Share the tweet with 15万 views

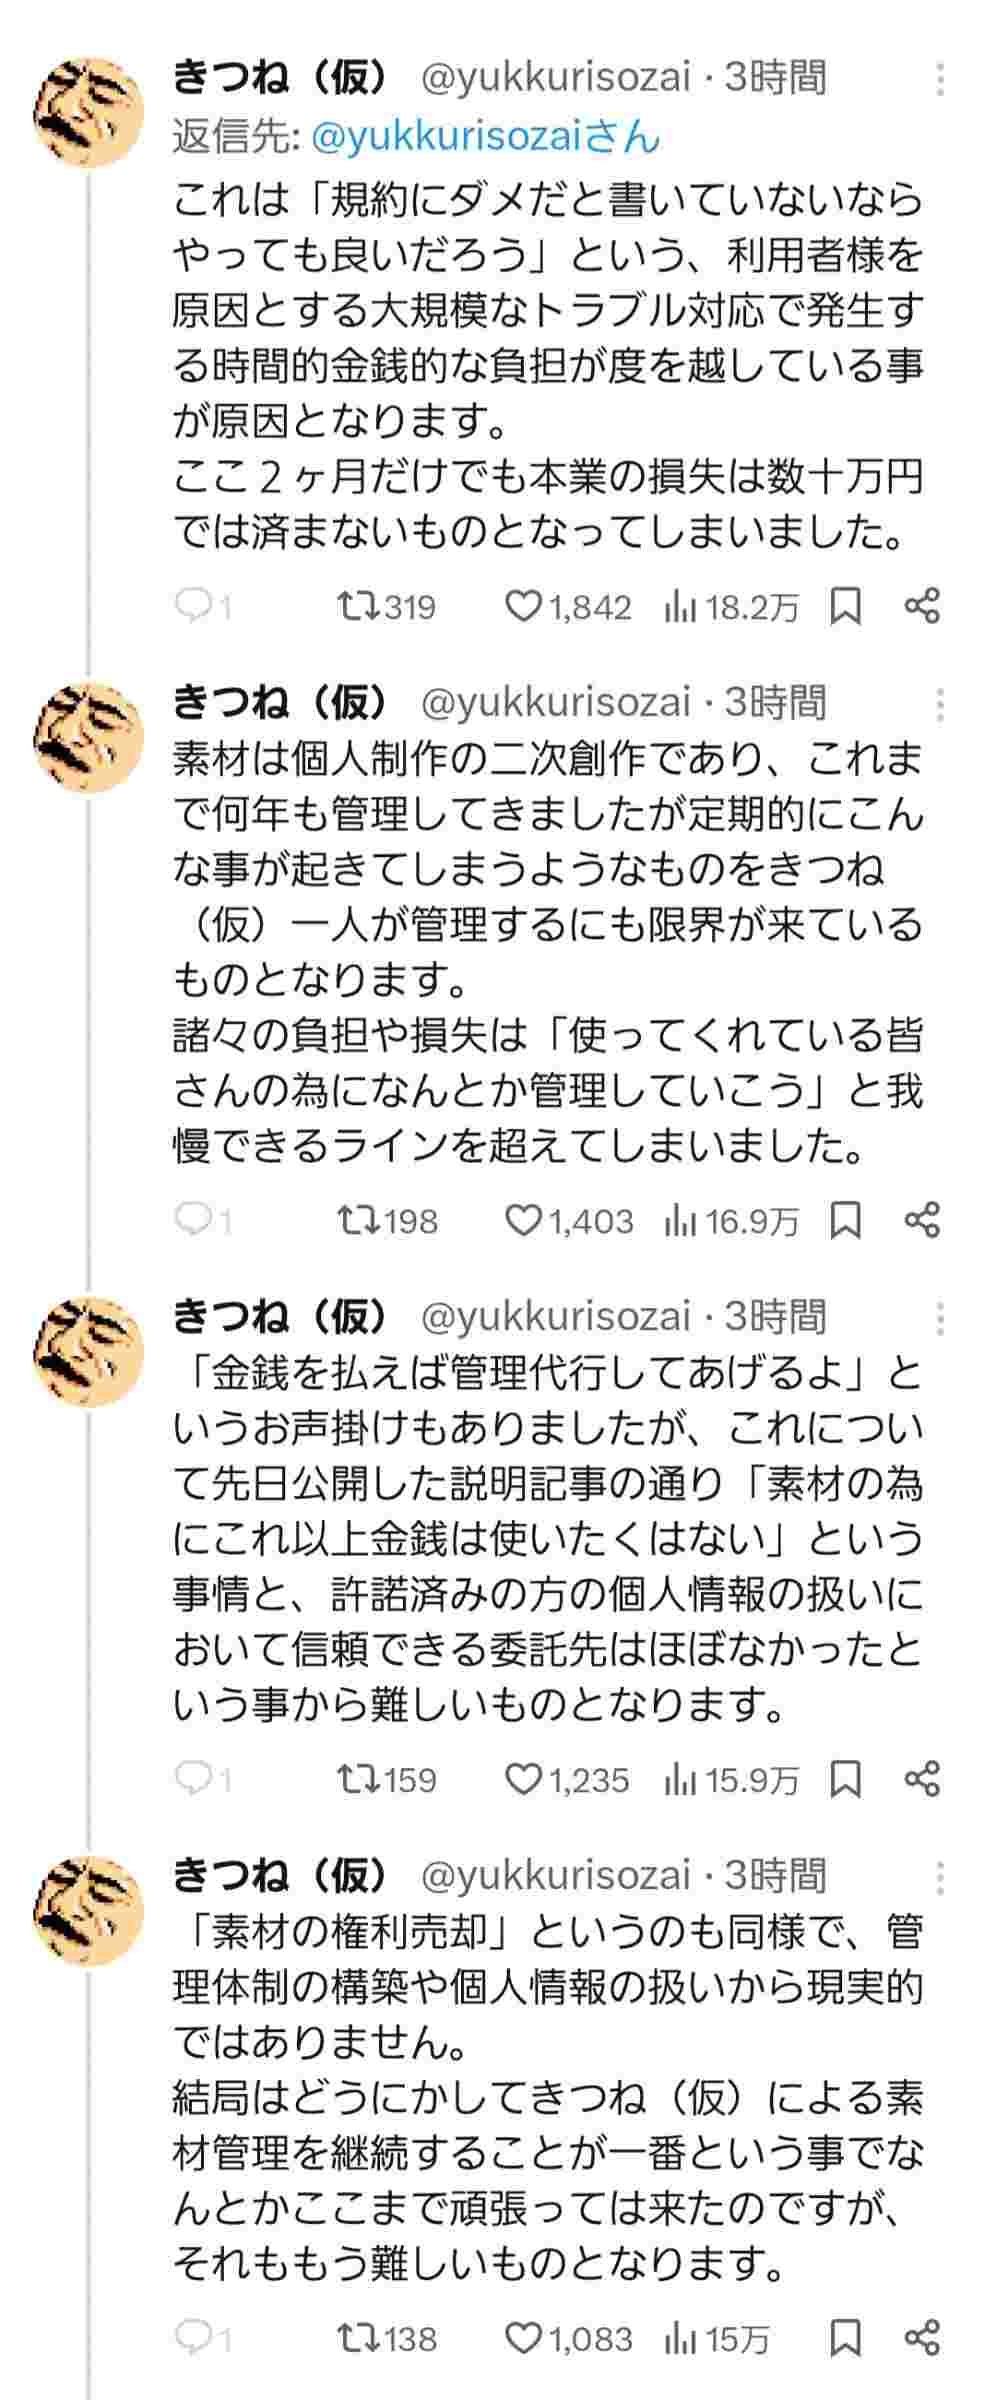pyautogui.click(x=922, y=2338)
